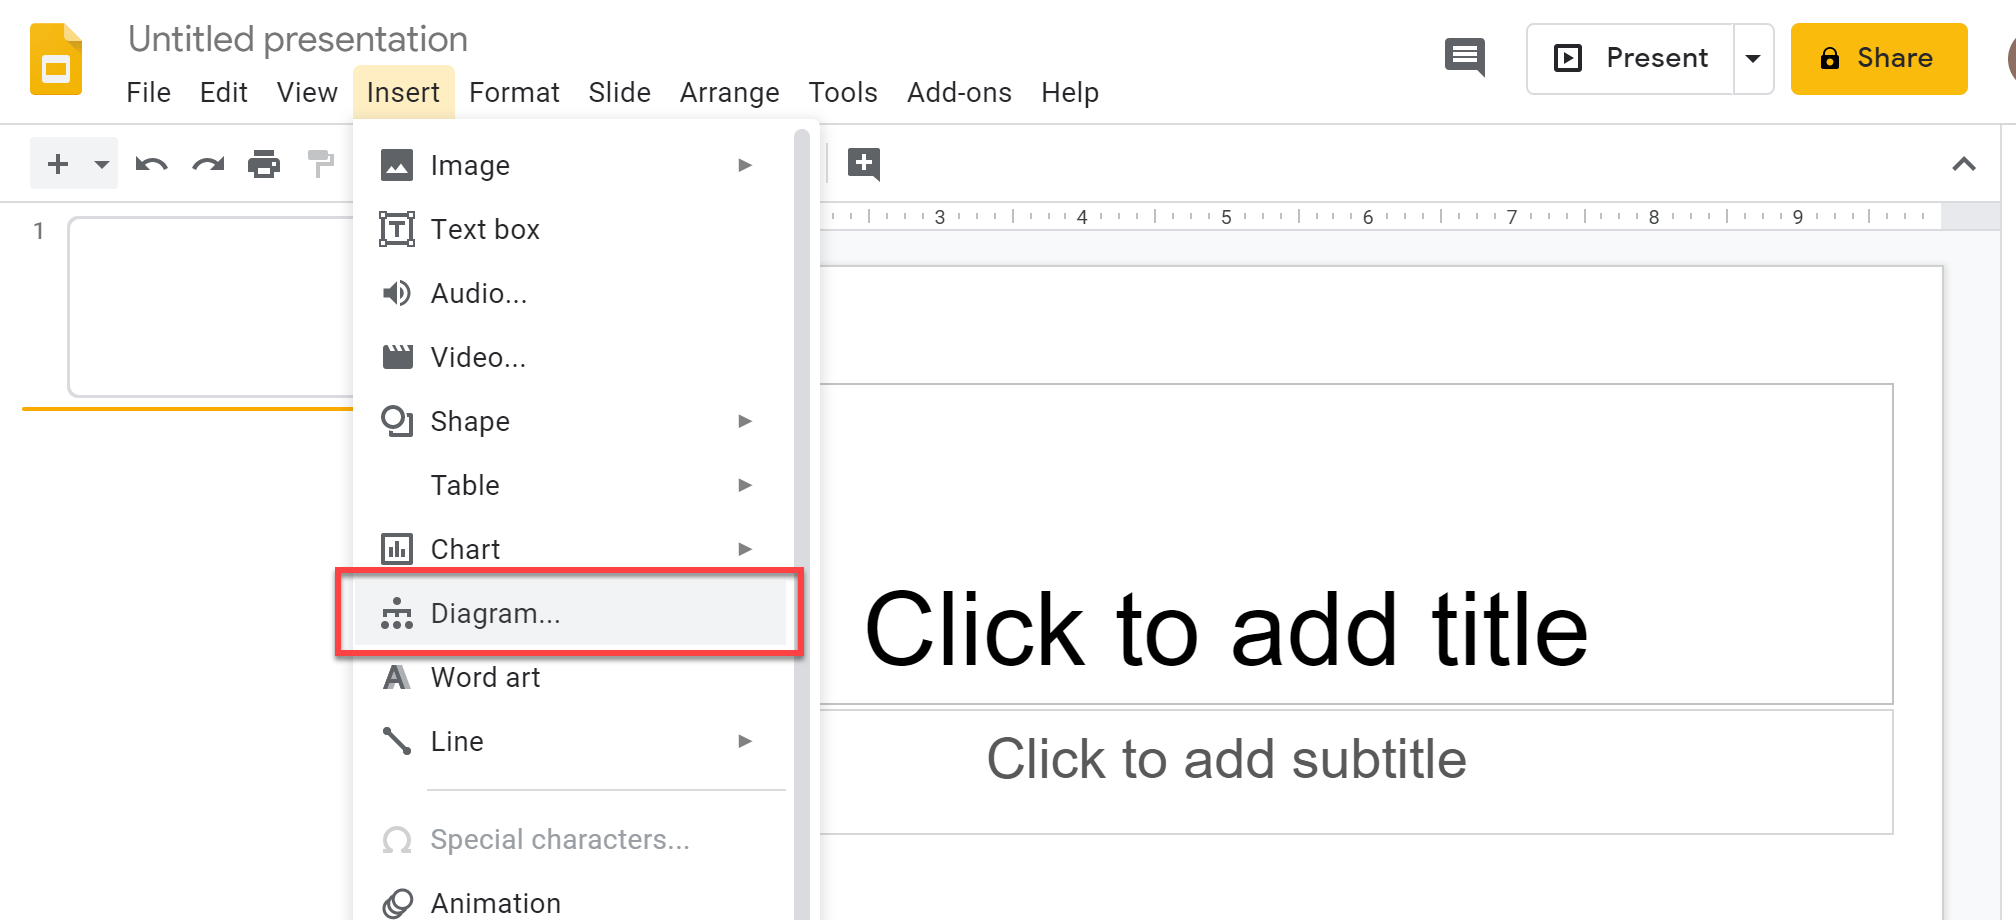The height and width of the screenshot is (920, 2016).
Task: Open the new slide layout dropdown arrow
Action: tap(101, 164)
